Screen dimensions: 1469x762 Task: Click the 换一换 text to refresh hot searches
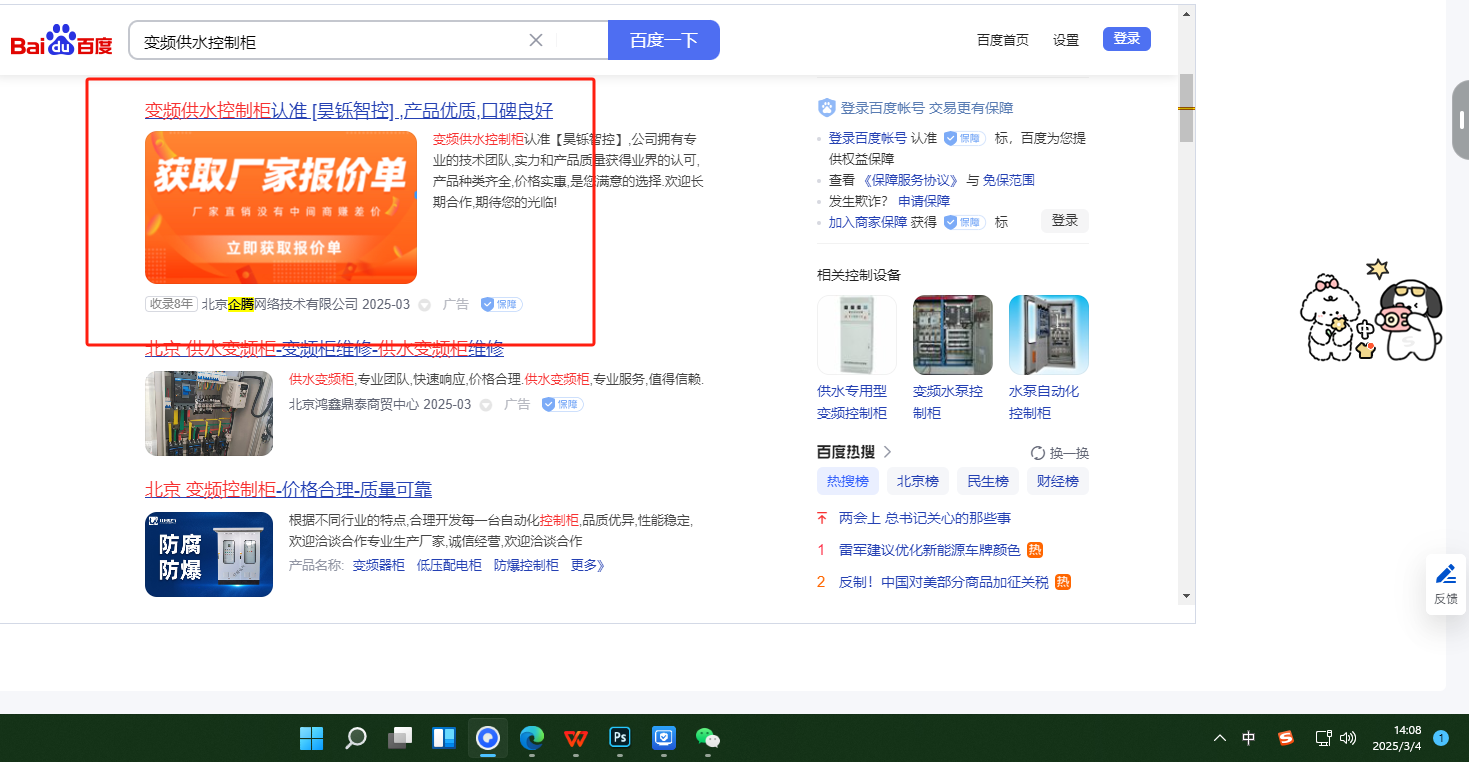(x=1069, y=453)
